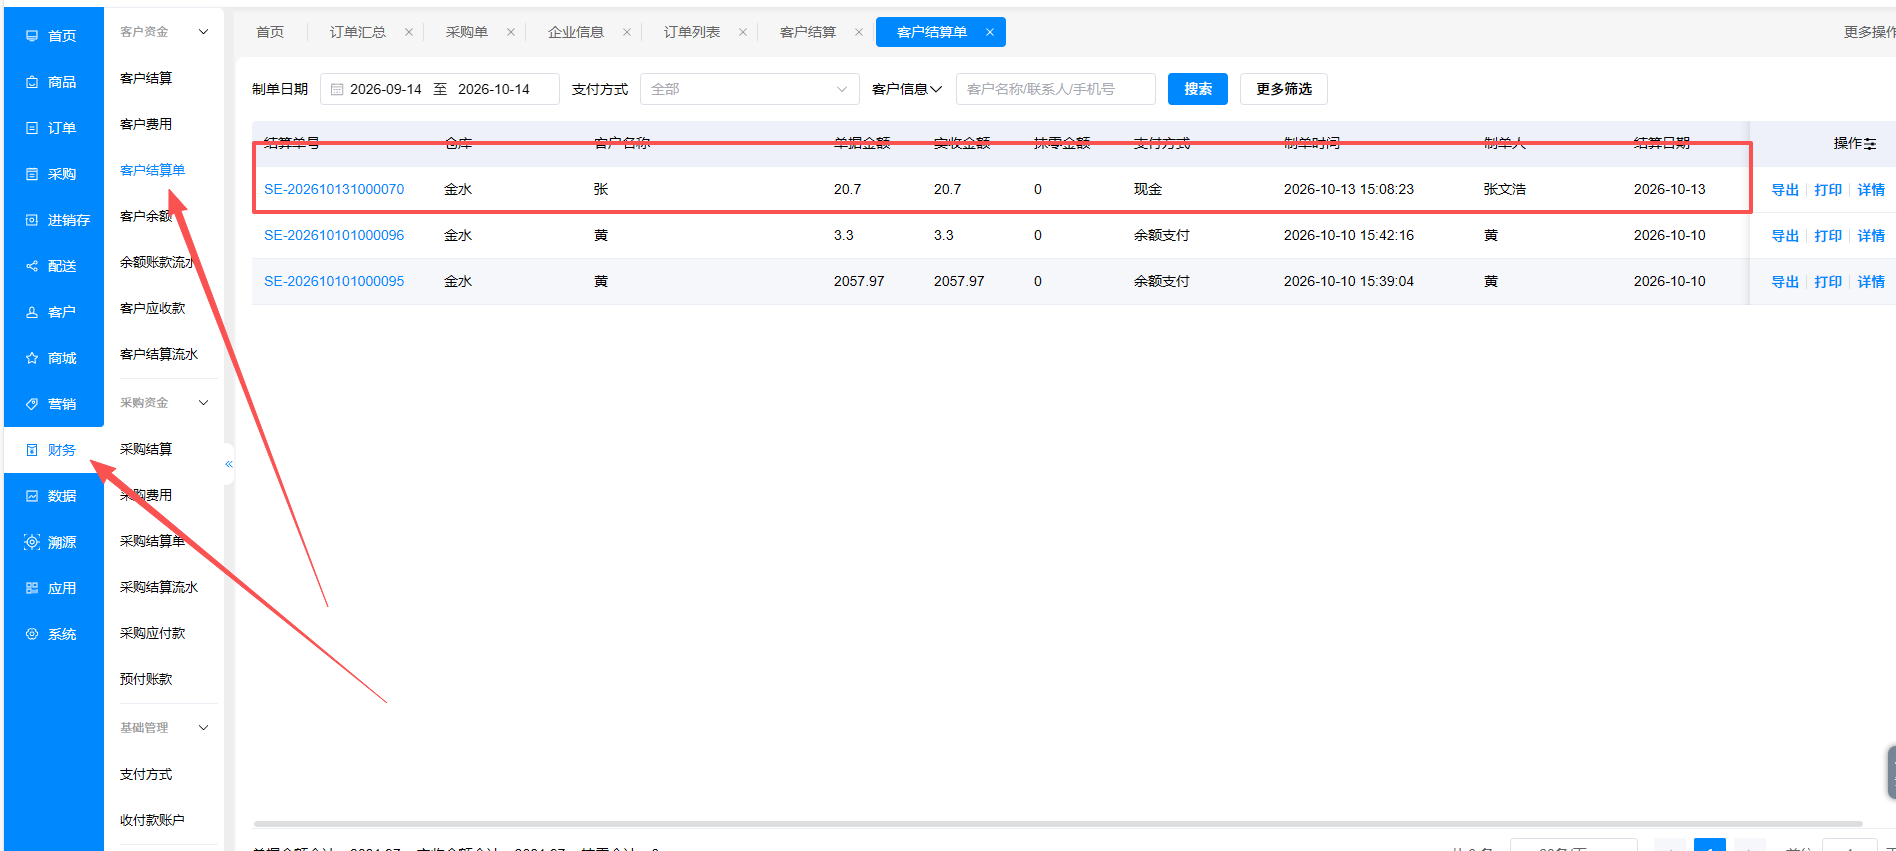
Task: Click 导出 for settlement SE-202610101000096
Action: point(1785,236)
